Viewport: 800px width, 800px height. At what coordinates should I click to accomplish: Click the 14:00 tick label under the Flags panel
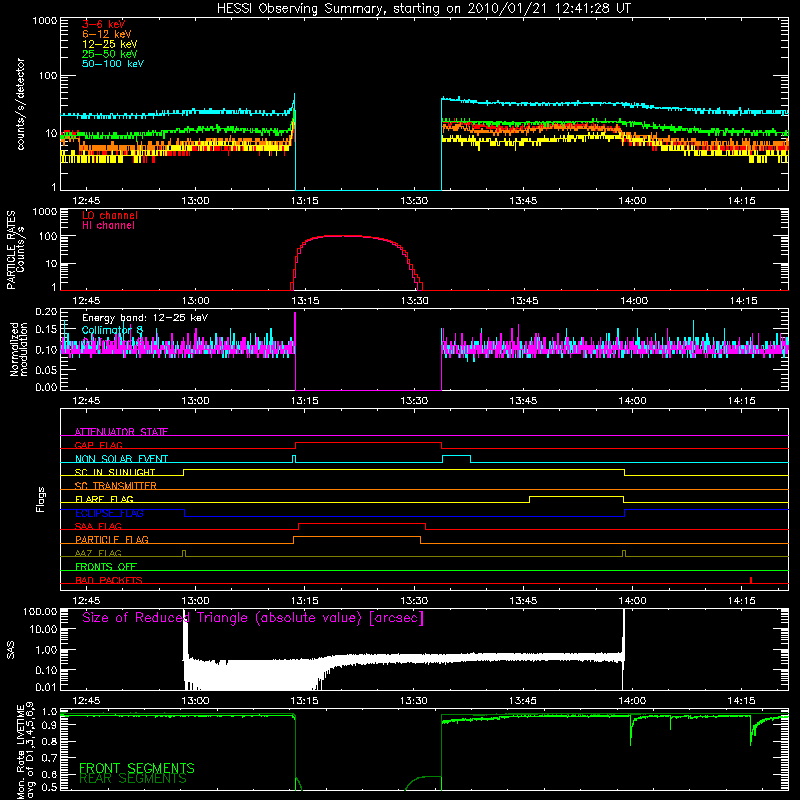pos(632,601)
